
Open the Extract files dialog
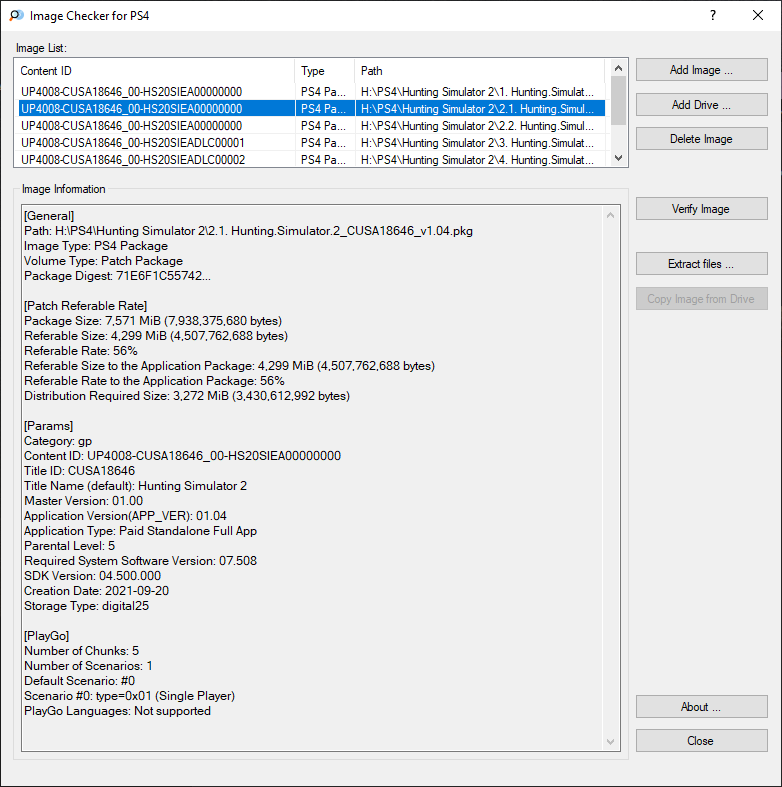[x=701, y=264]
